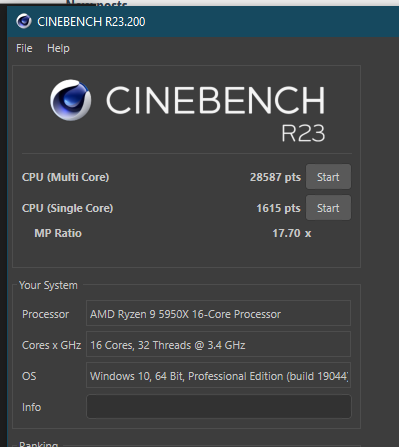Select the 28587 pts multi core score
Screen dimensions: 399x447
pyautogui.click(x=275, y=177)
